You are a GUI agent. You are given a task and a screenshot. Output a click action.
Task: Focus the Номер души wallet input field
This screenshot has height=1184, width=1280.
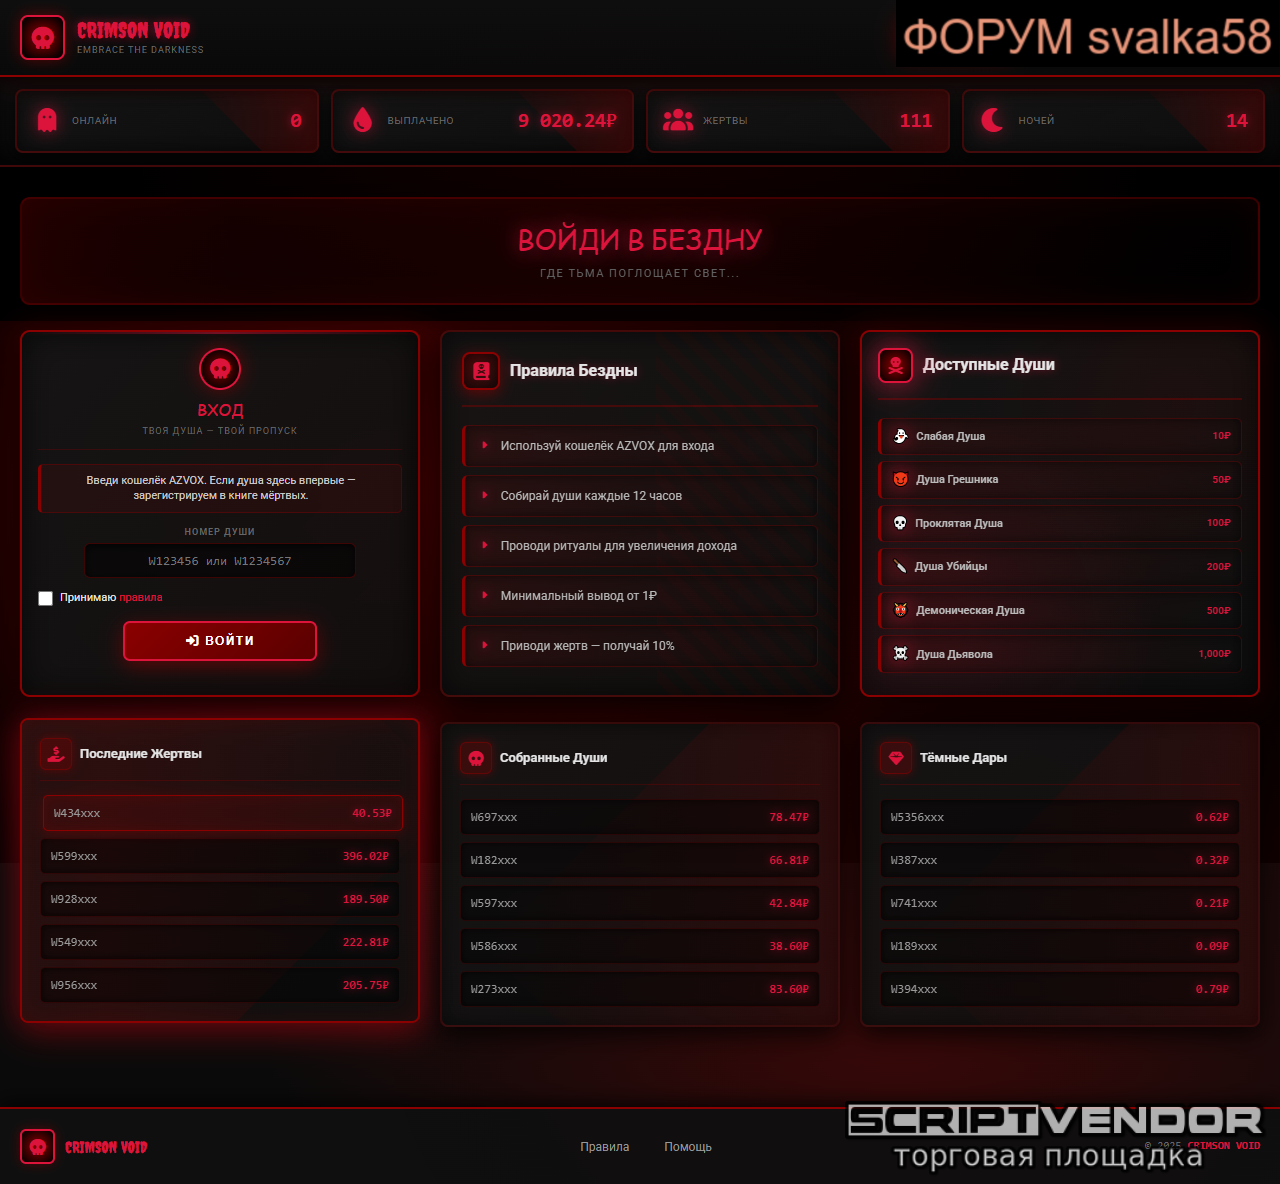pyautogui.click(x=220, y=561)
